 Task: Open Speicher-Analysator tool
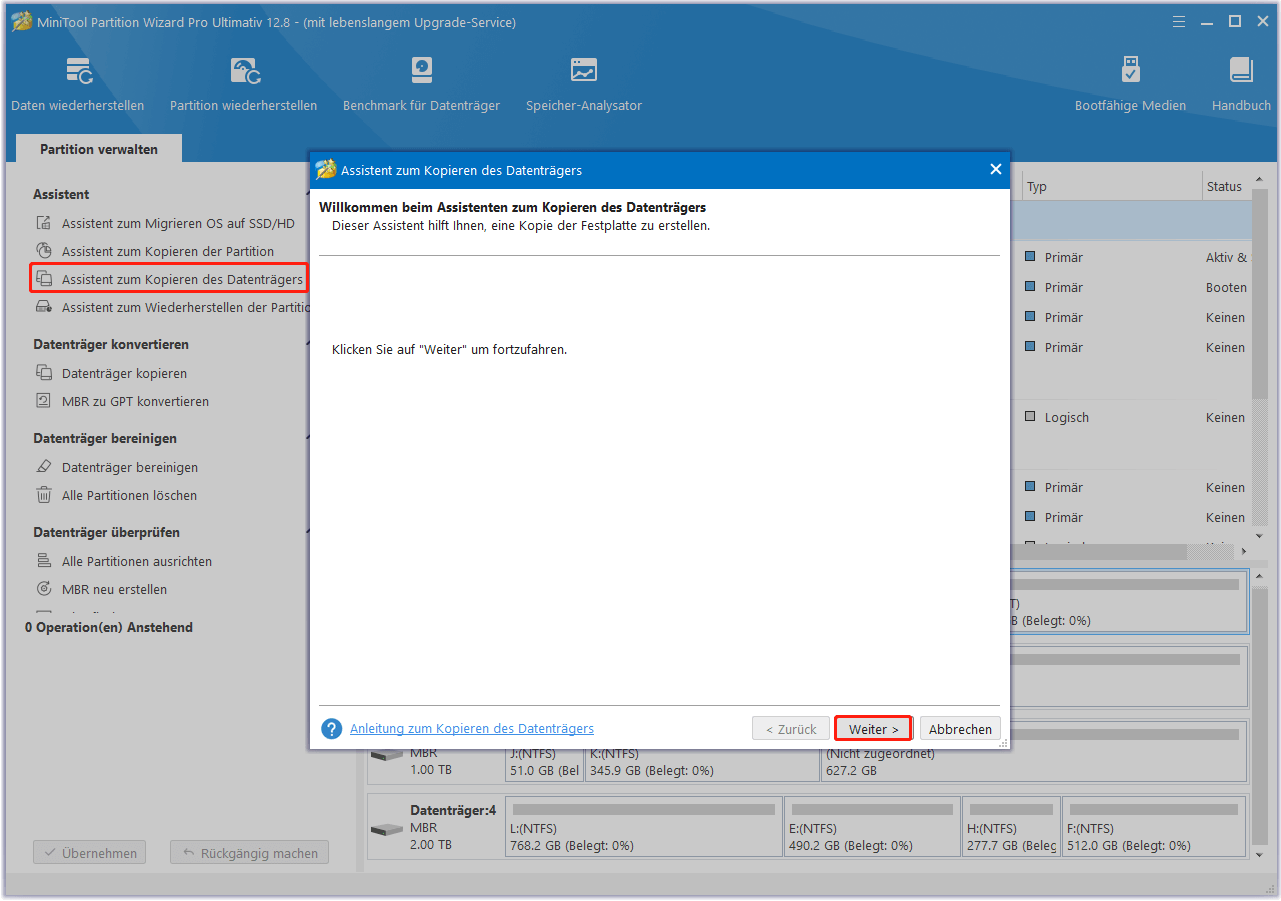click(584, 84)
